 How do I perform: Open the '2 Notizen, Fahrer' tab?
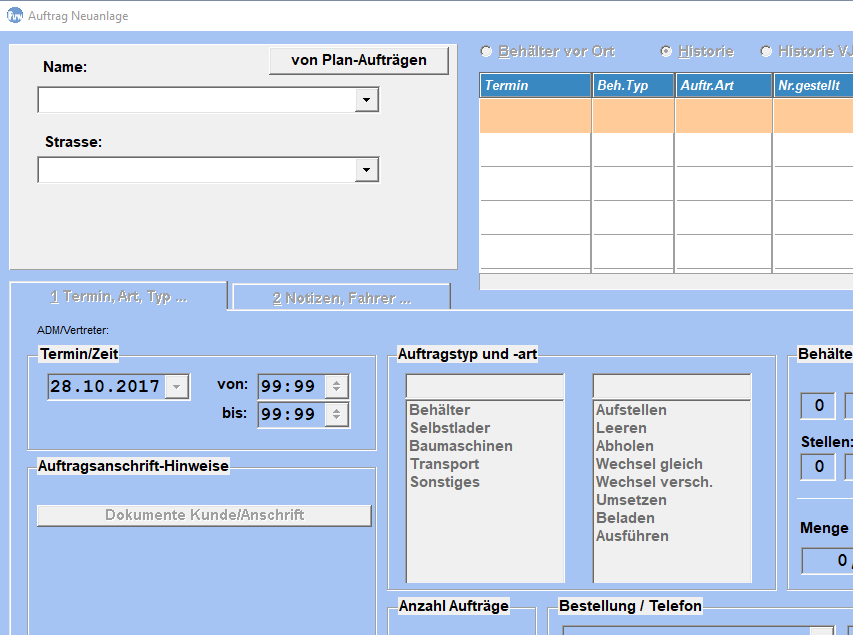coord(341,298)
